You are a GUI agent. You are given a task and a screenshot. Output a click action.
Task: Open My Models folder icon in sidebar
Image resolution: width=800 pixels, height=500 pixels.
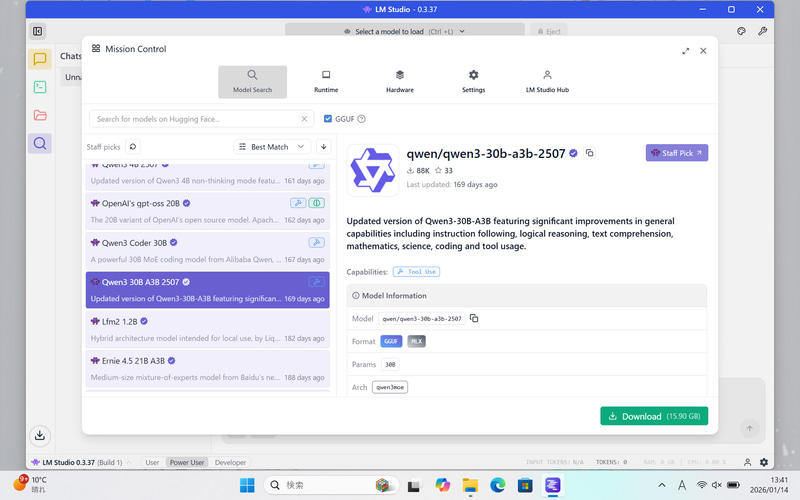tap(40, 115)
